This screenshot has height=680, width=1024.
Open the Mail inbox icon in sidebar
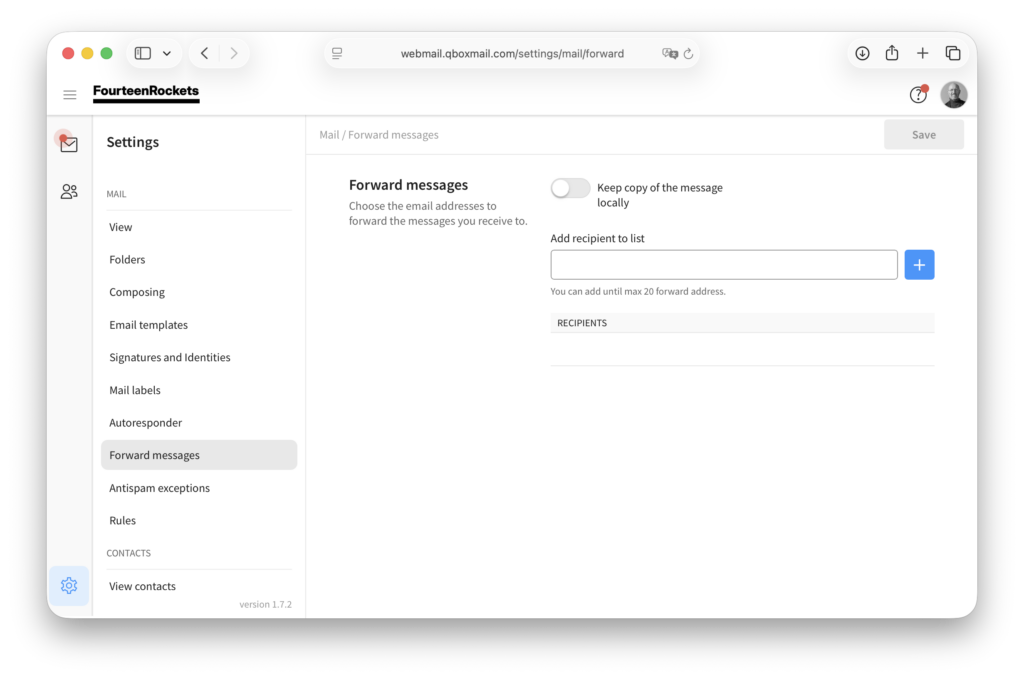pos(69,144)
